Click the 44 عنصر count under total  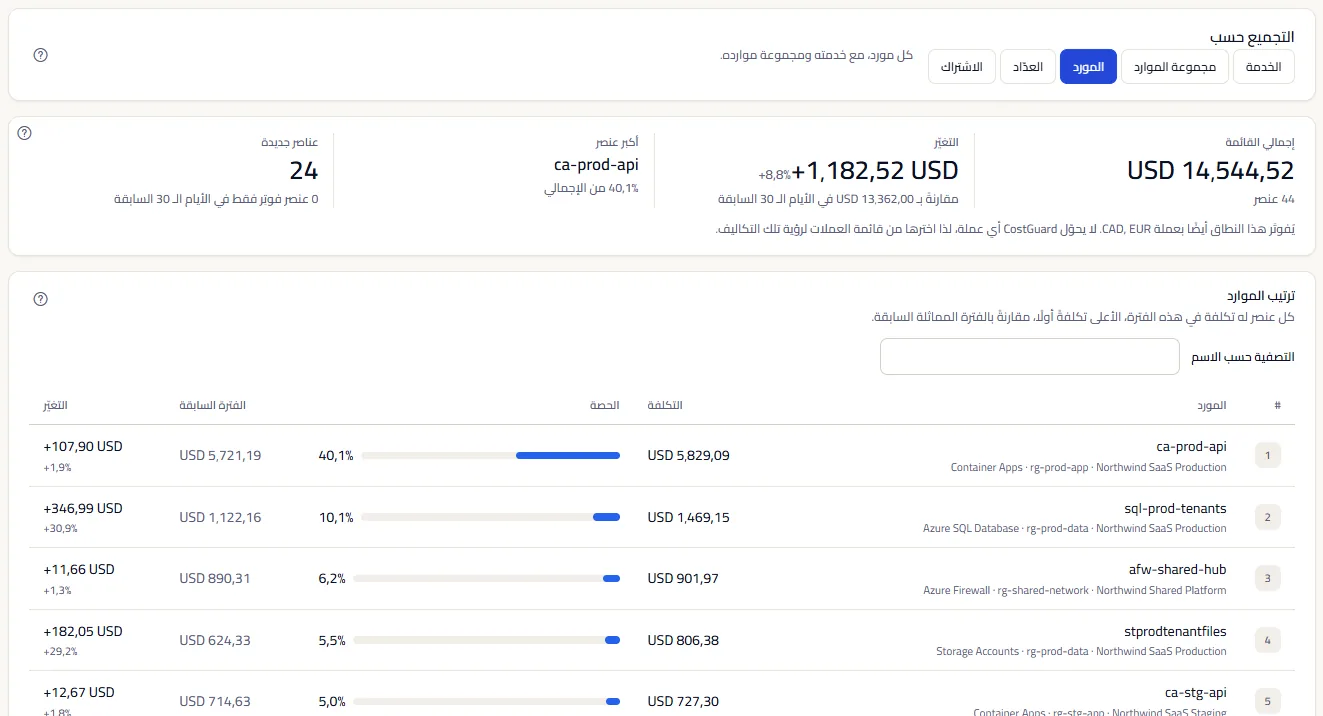pos(1274,199)
